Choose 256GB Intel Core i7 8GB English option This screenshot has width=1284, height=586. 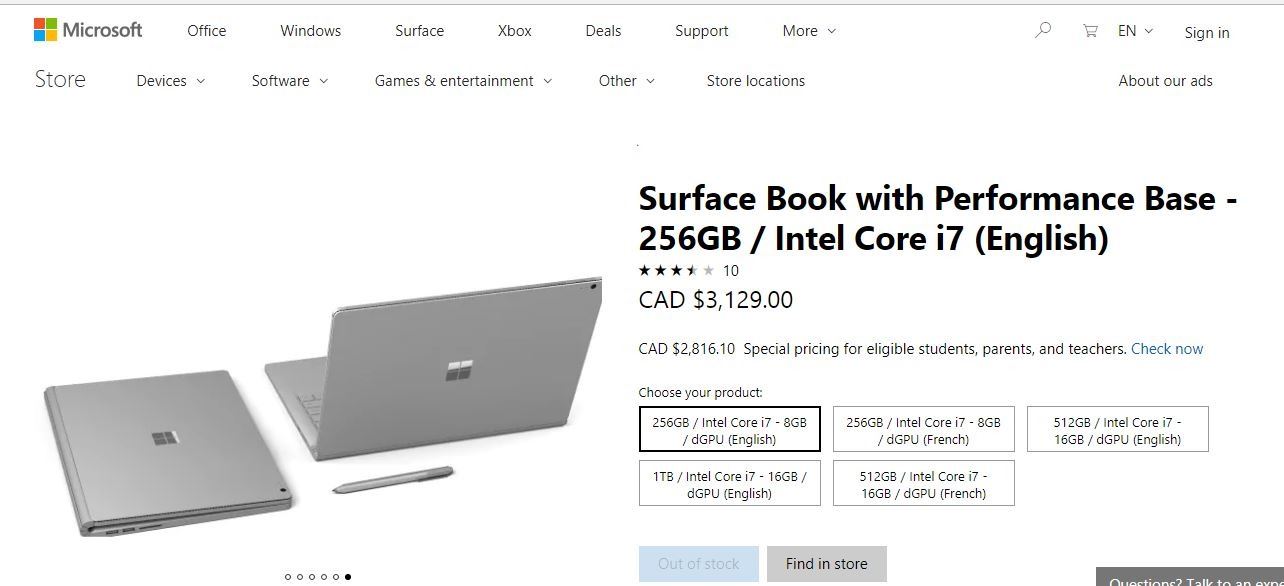(729, 430)
